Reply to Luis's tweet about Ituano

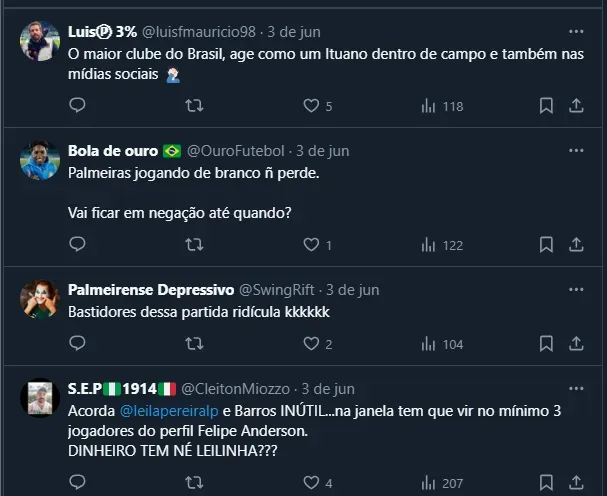click(x=78, y=106)
